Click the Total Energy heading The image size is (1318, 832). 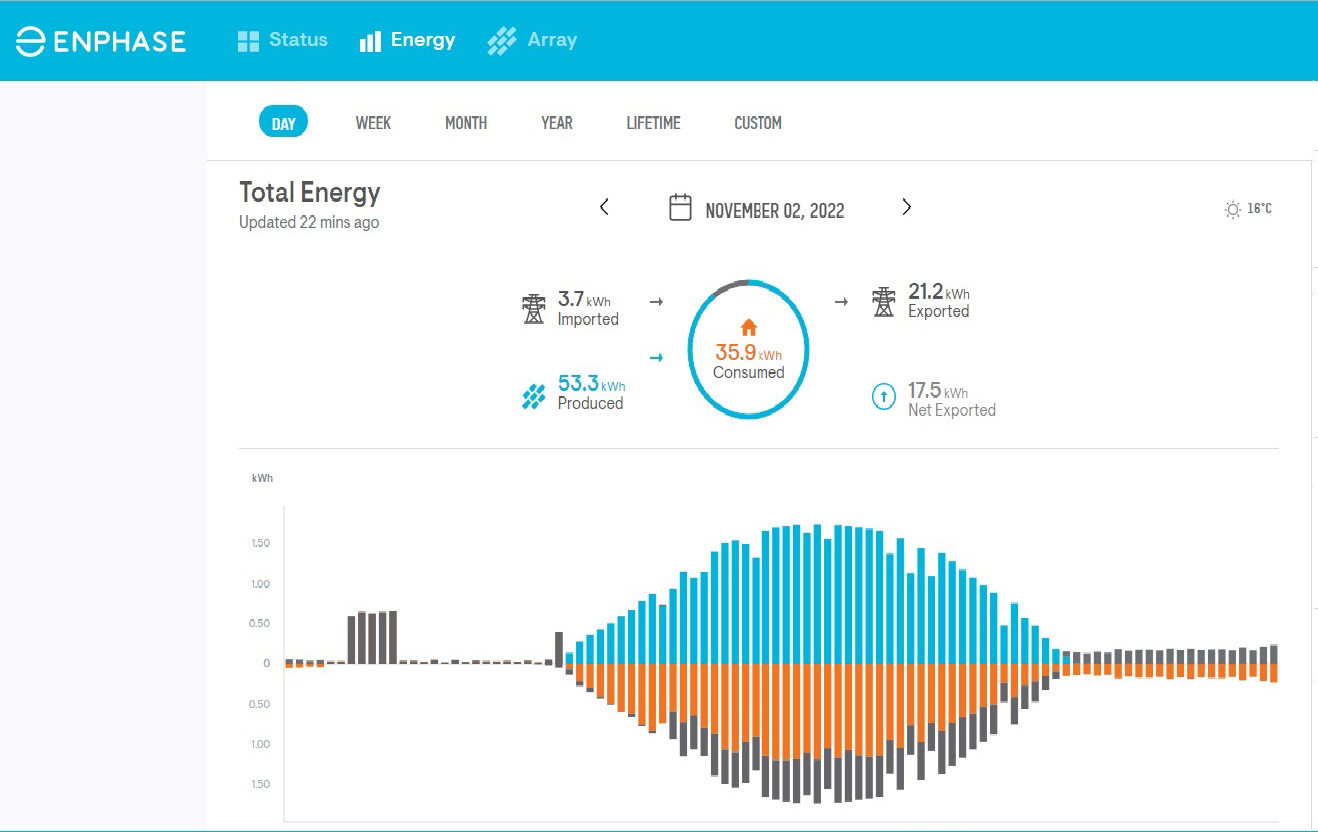click(310, 192)
